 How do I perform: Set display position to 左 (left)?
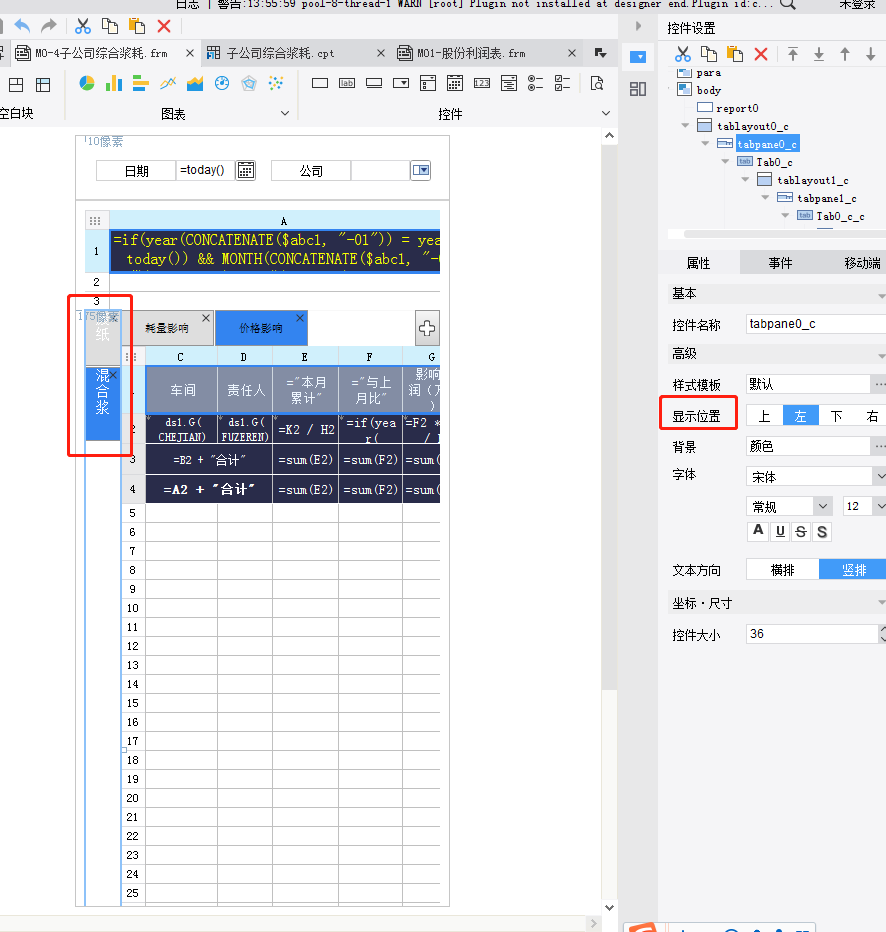click(x=800, y=415)
